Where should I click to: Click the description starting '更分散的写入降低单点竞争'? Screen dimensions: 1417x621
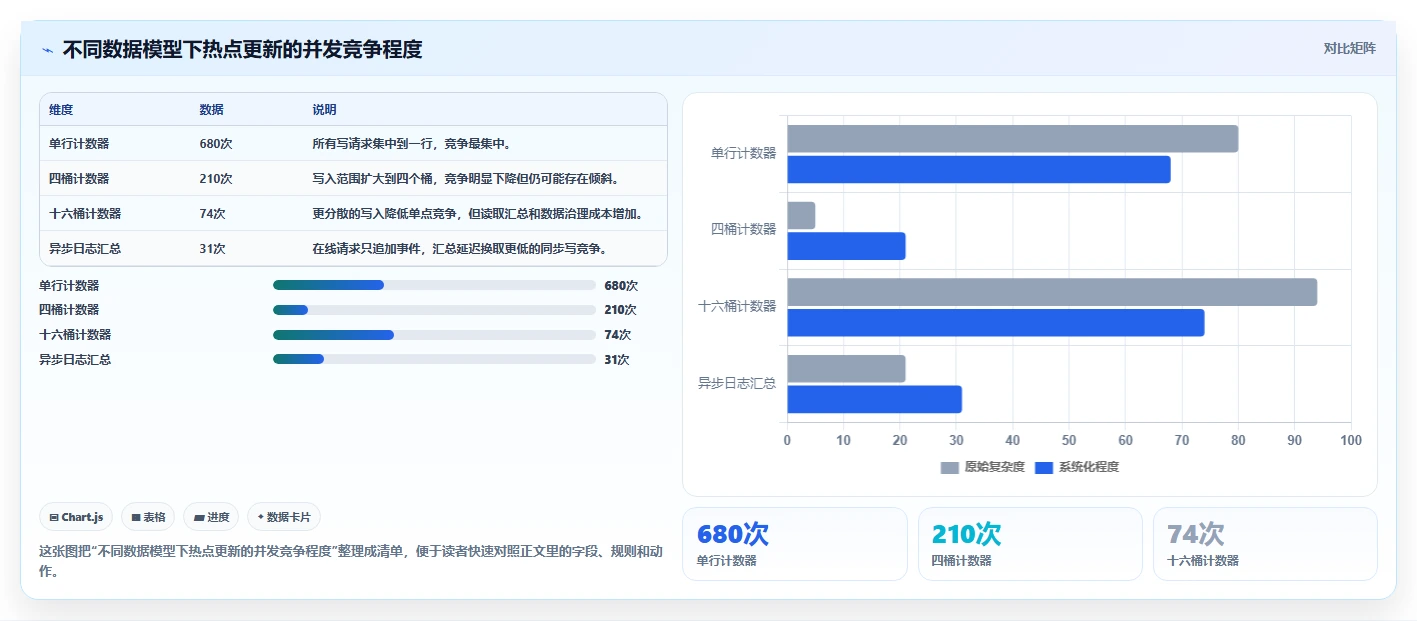(x=477, y=214)
